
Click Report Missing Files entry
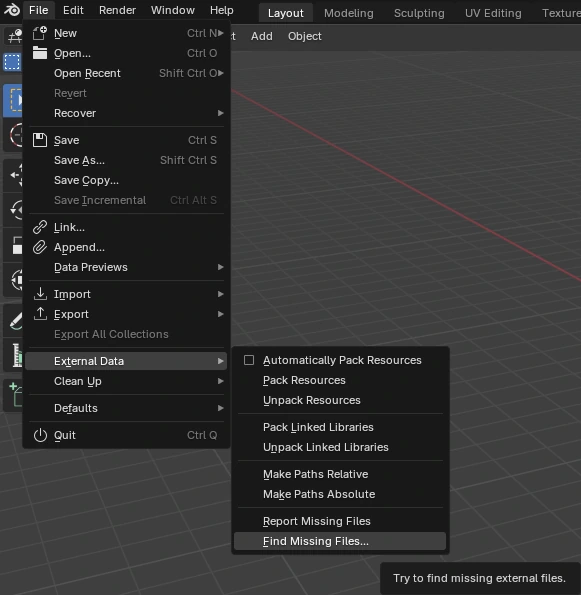[x=340, y=521]
